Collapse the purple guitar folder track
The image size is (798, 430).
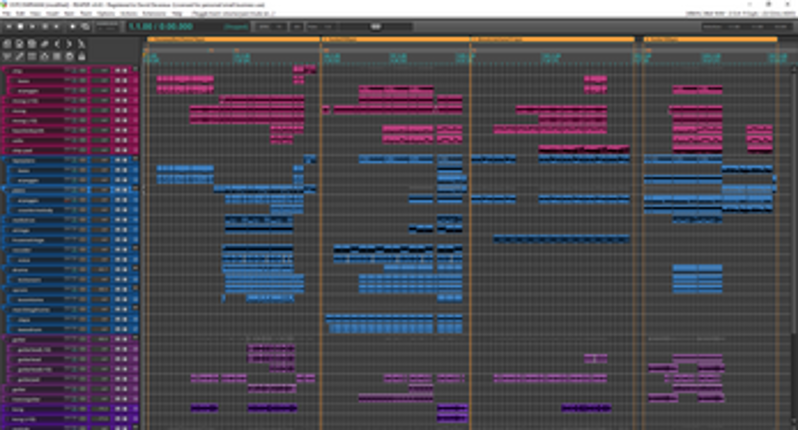click(x=135, y=338)
